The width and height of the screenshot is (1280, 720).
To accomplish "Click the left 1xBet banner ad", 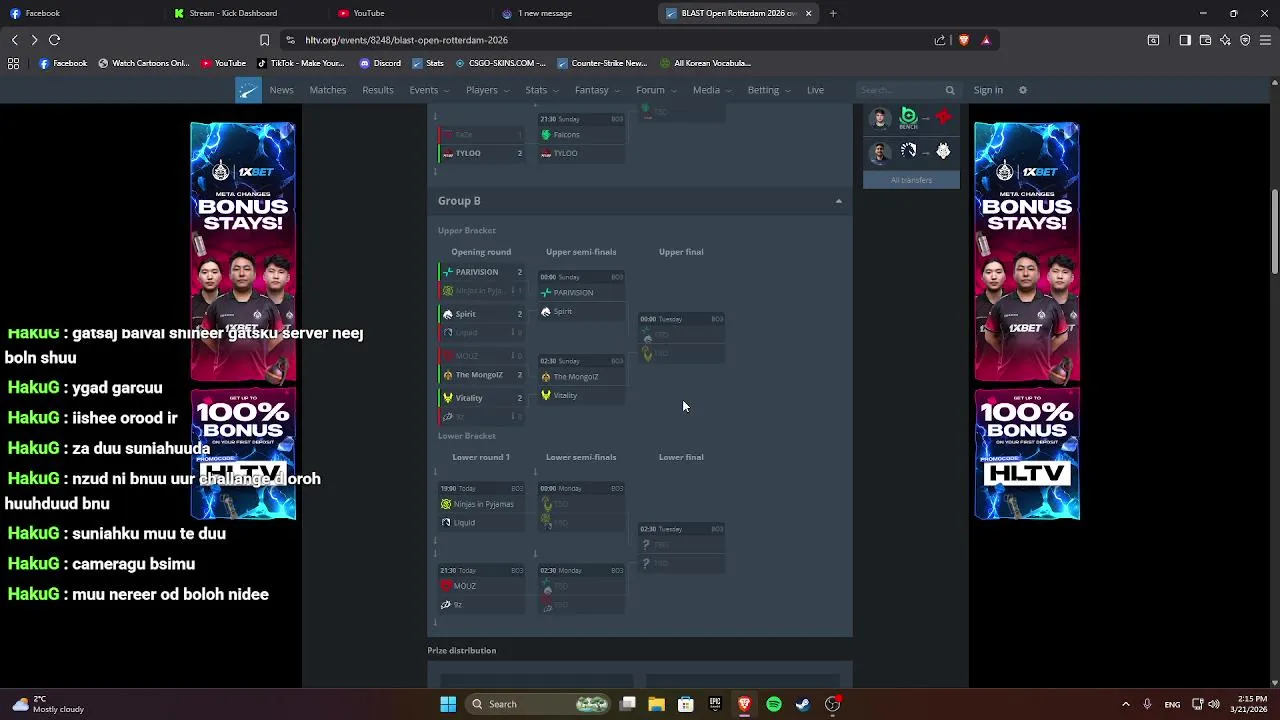I will (x=243, y=321).
